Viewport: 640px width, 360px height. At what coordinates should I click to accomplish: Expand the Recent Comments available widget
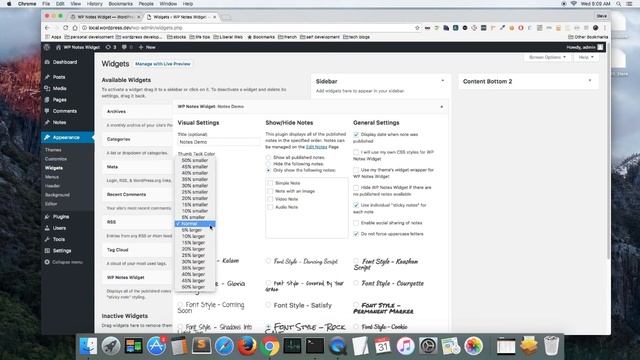[137, 195]
